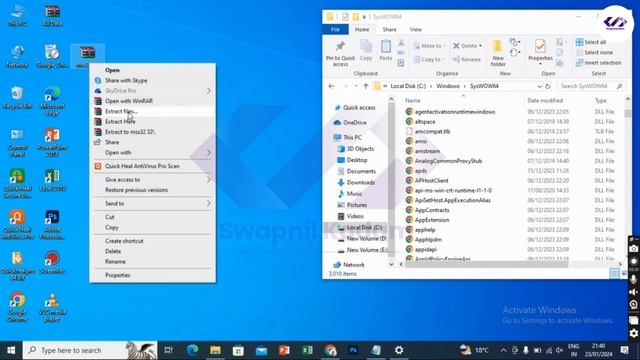
Task: Switch to the Share ribbon tab
Action: pos(389,29)
